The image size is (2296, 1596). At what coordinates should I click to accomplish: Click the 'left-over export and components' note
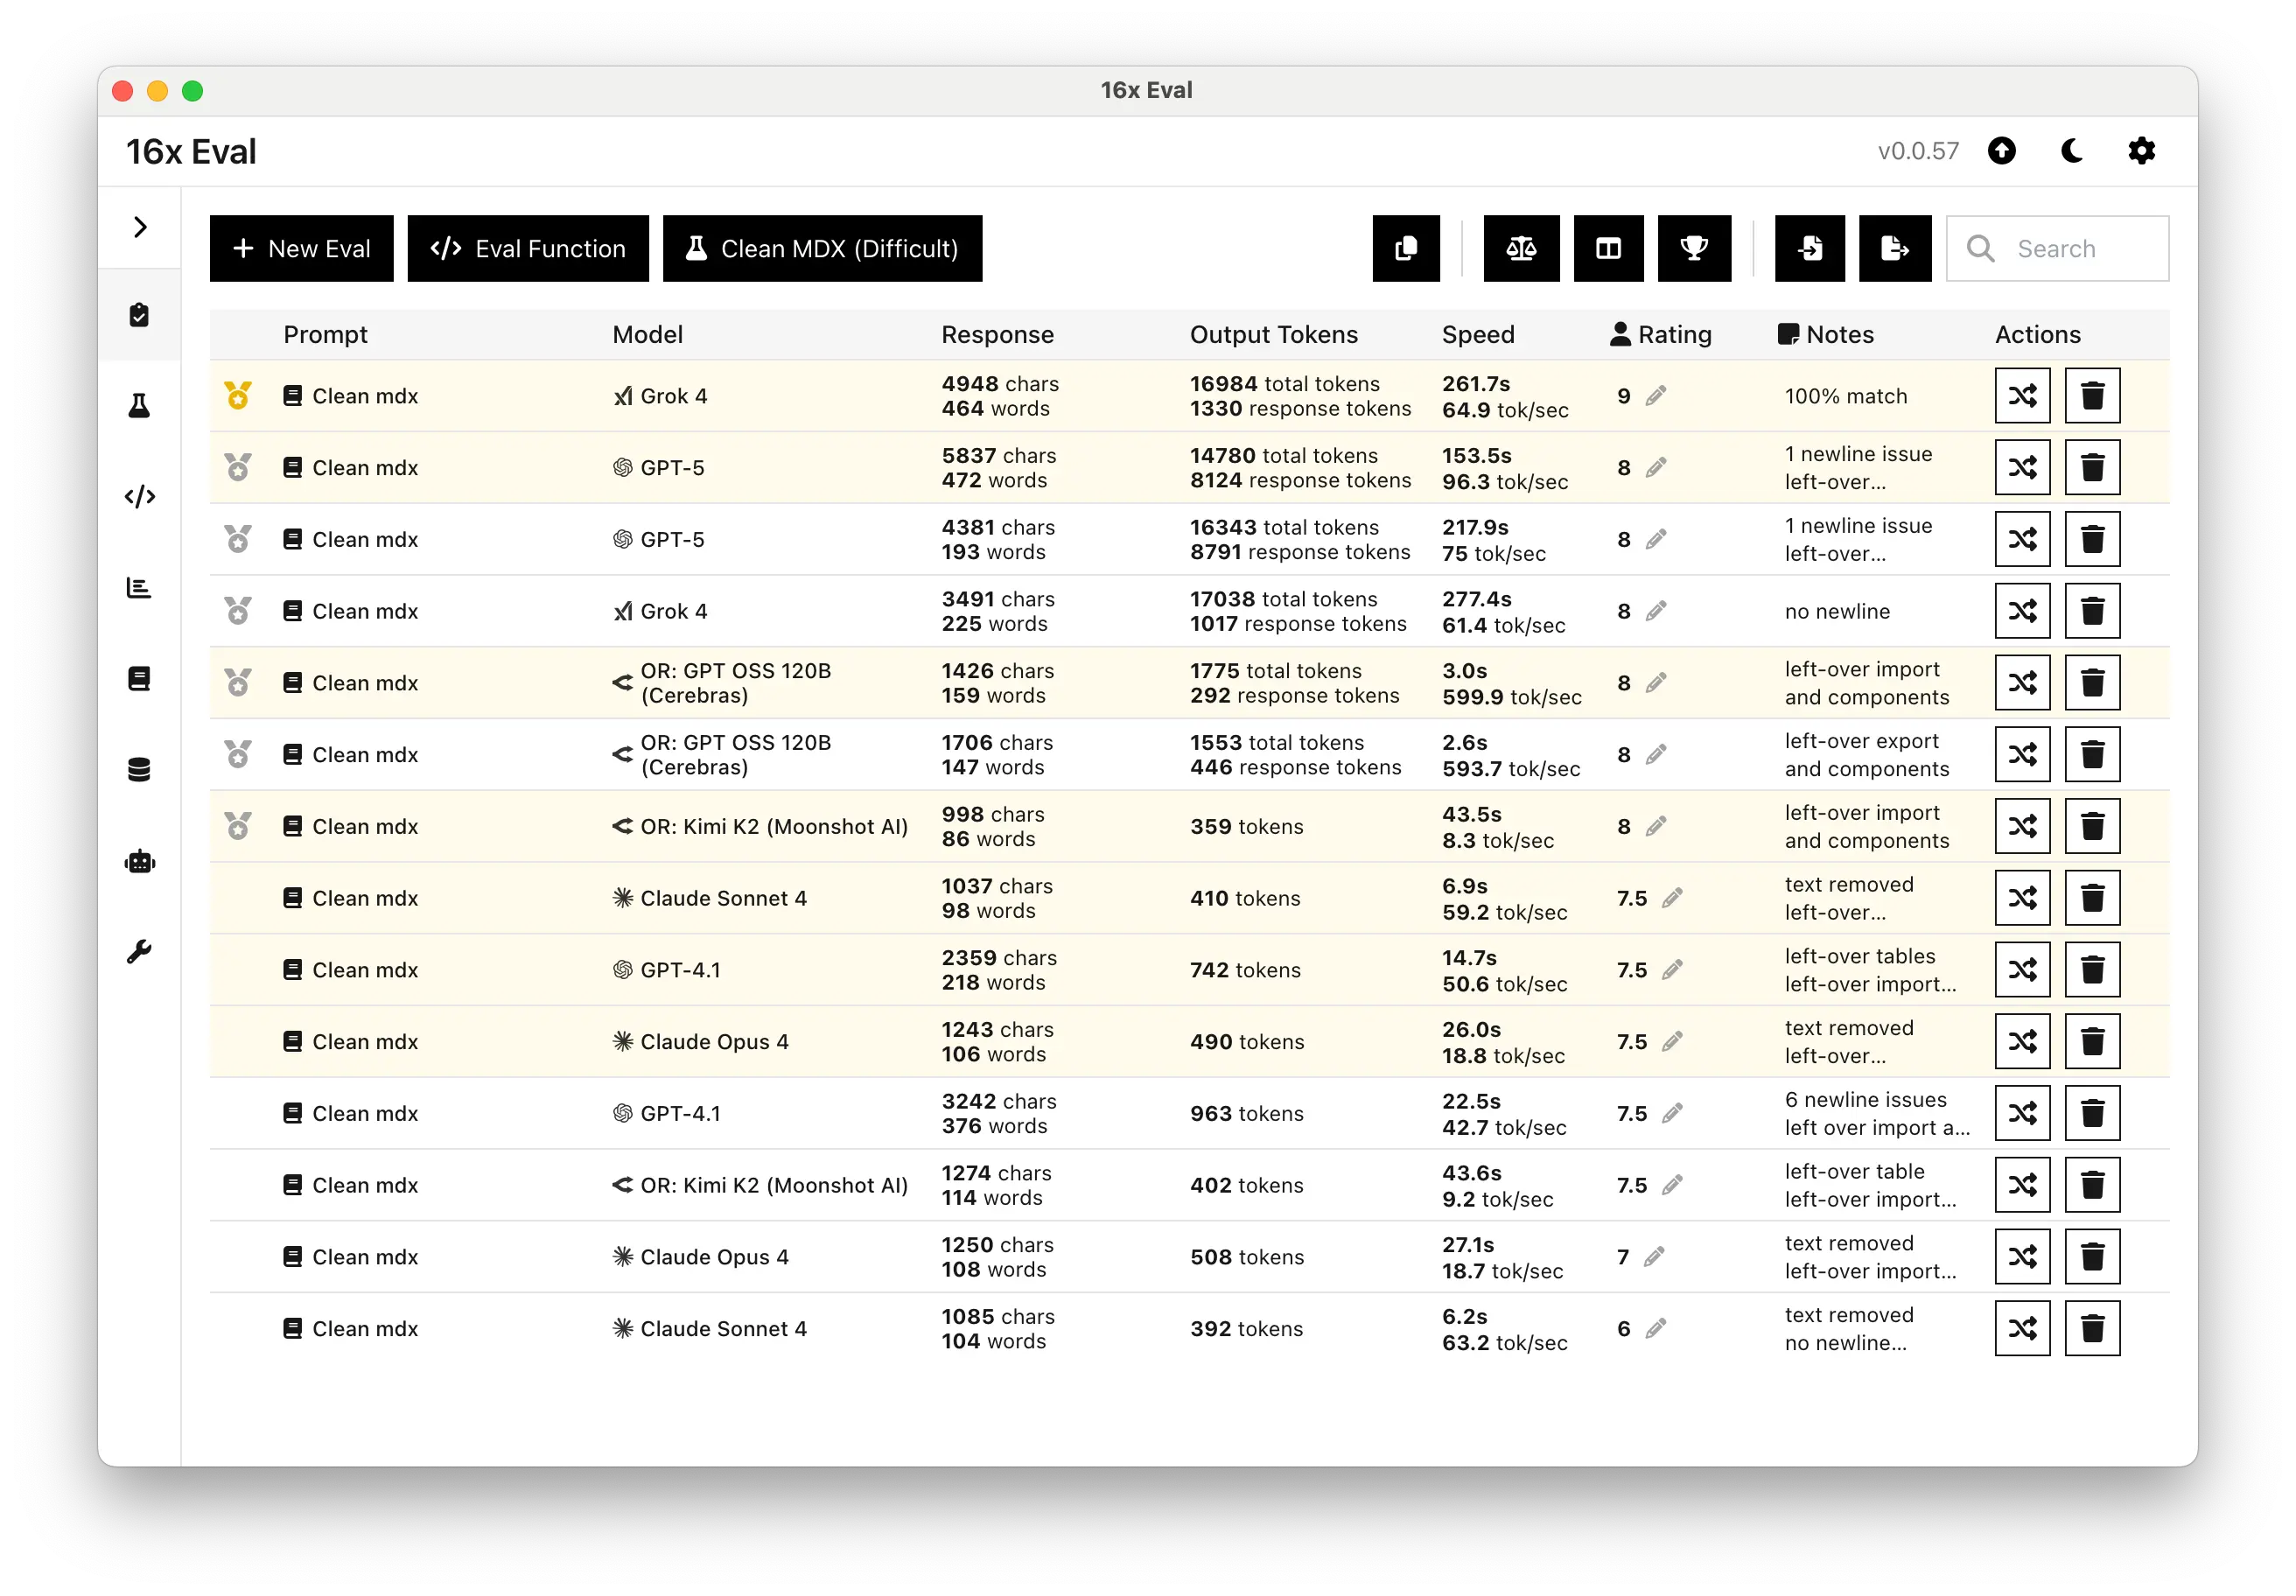tap(1867, 754)
